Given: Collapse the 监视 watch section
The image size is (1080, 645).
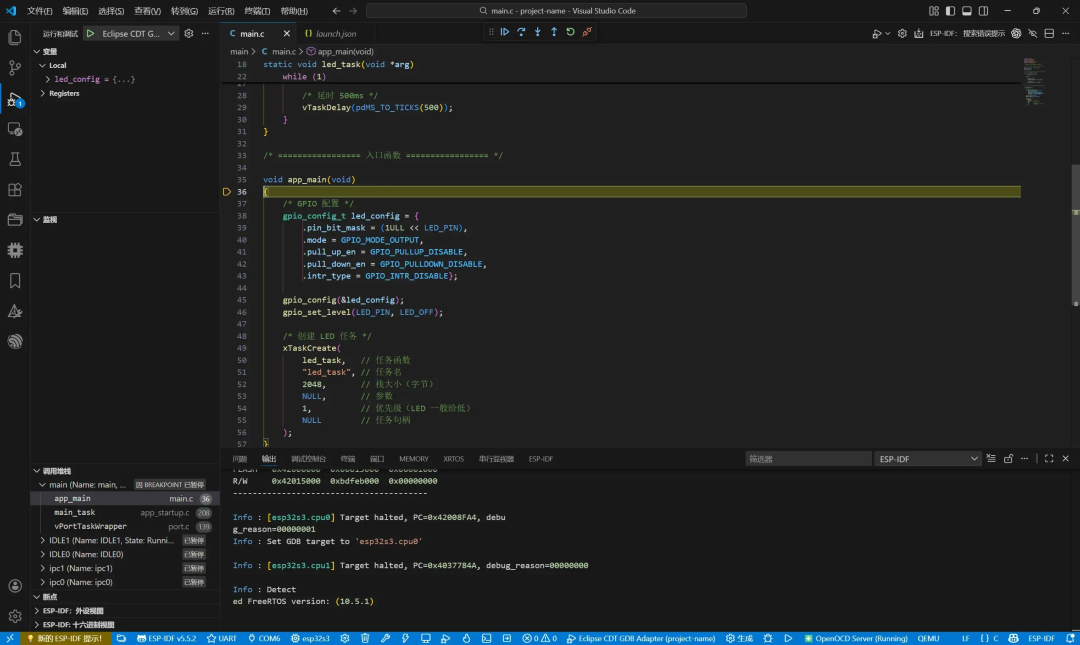Looking at the screenshot, I should [x=37, y=220].
